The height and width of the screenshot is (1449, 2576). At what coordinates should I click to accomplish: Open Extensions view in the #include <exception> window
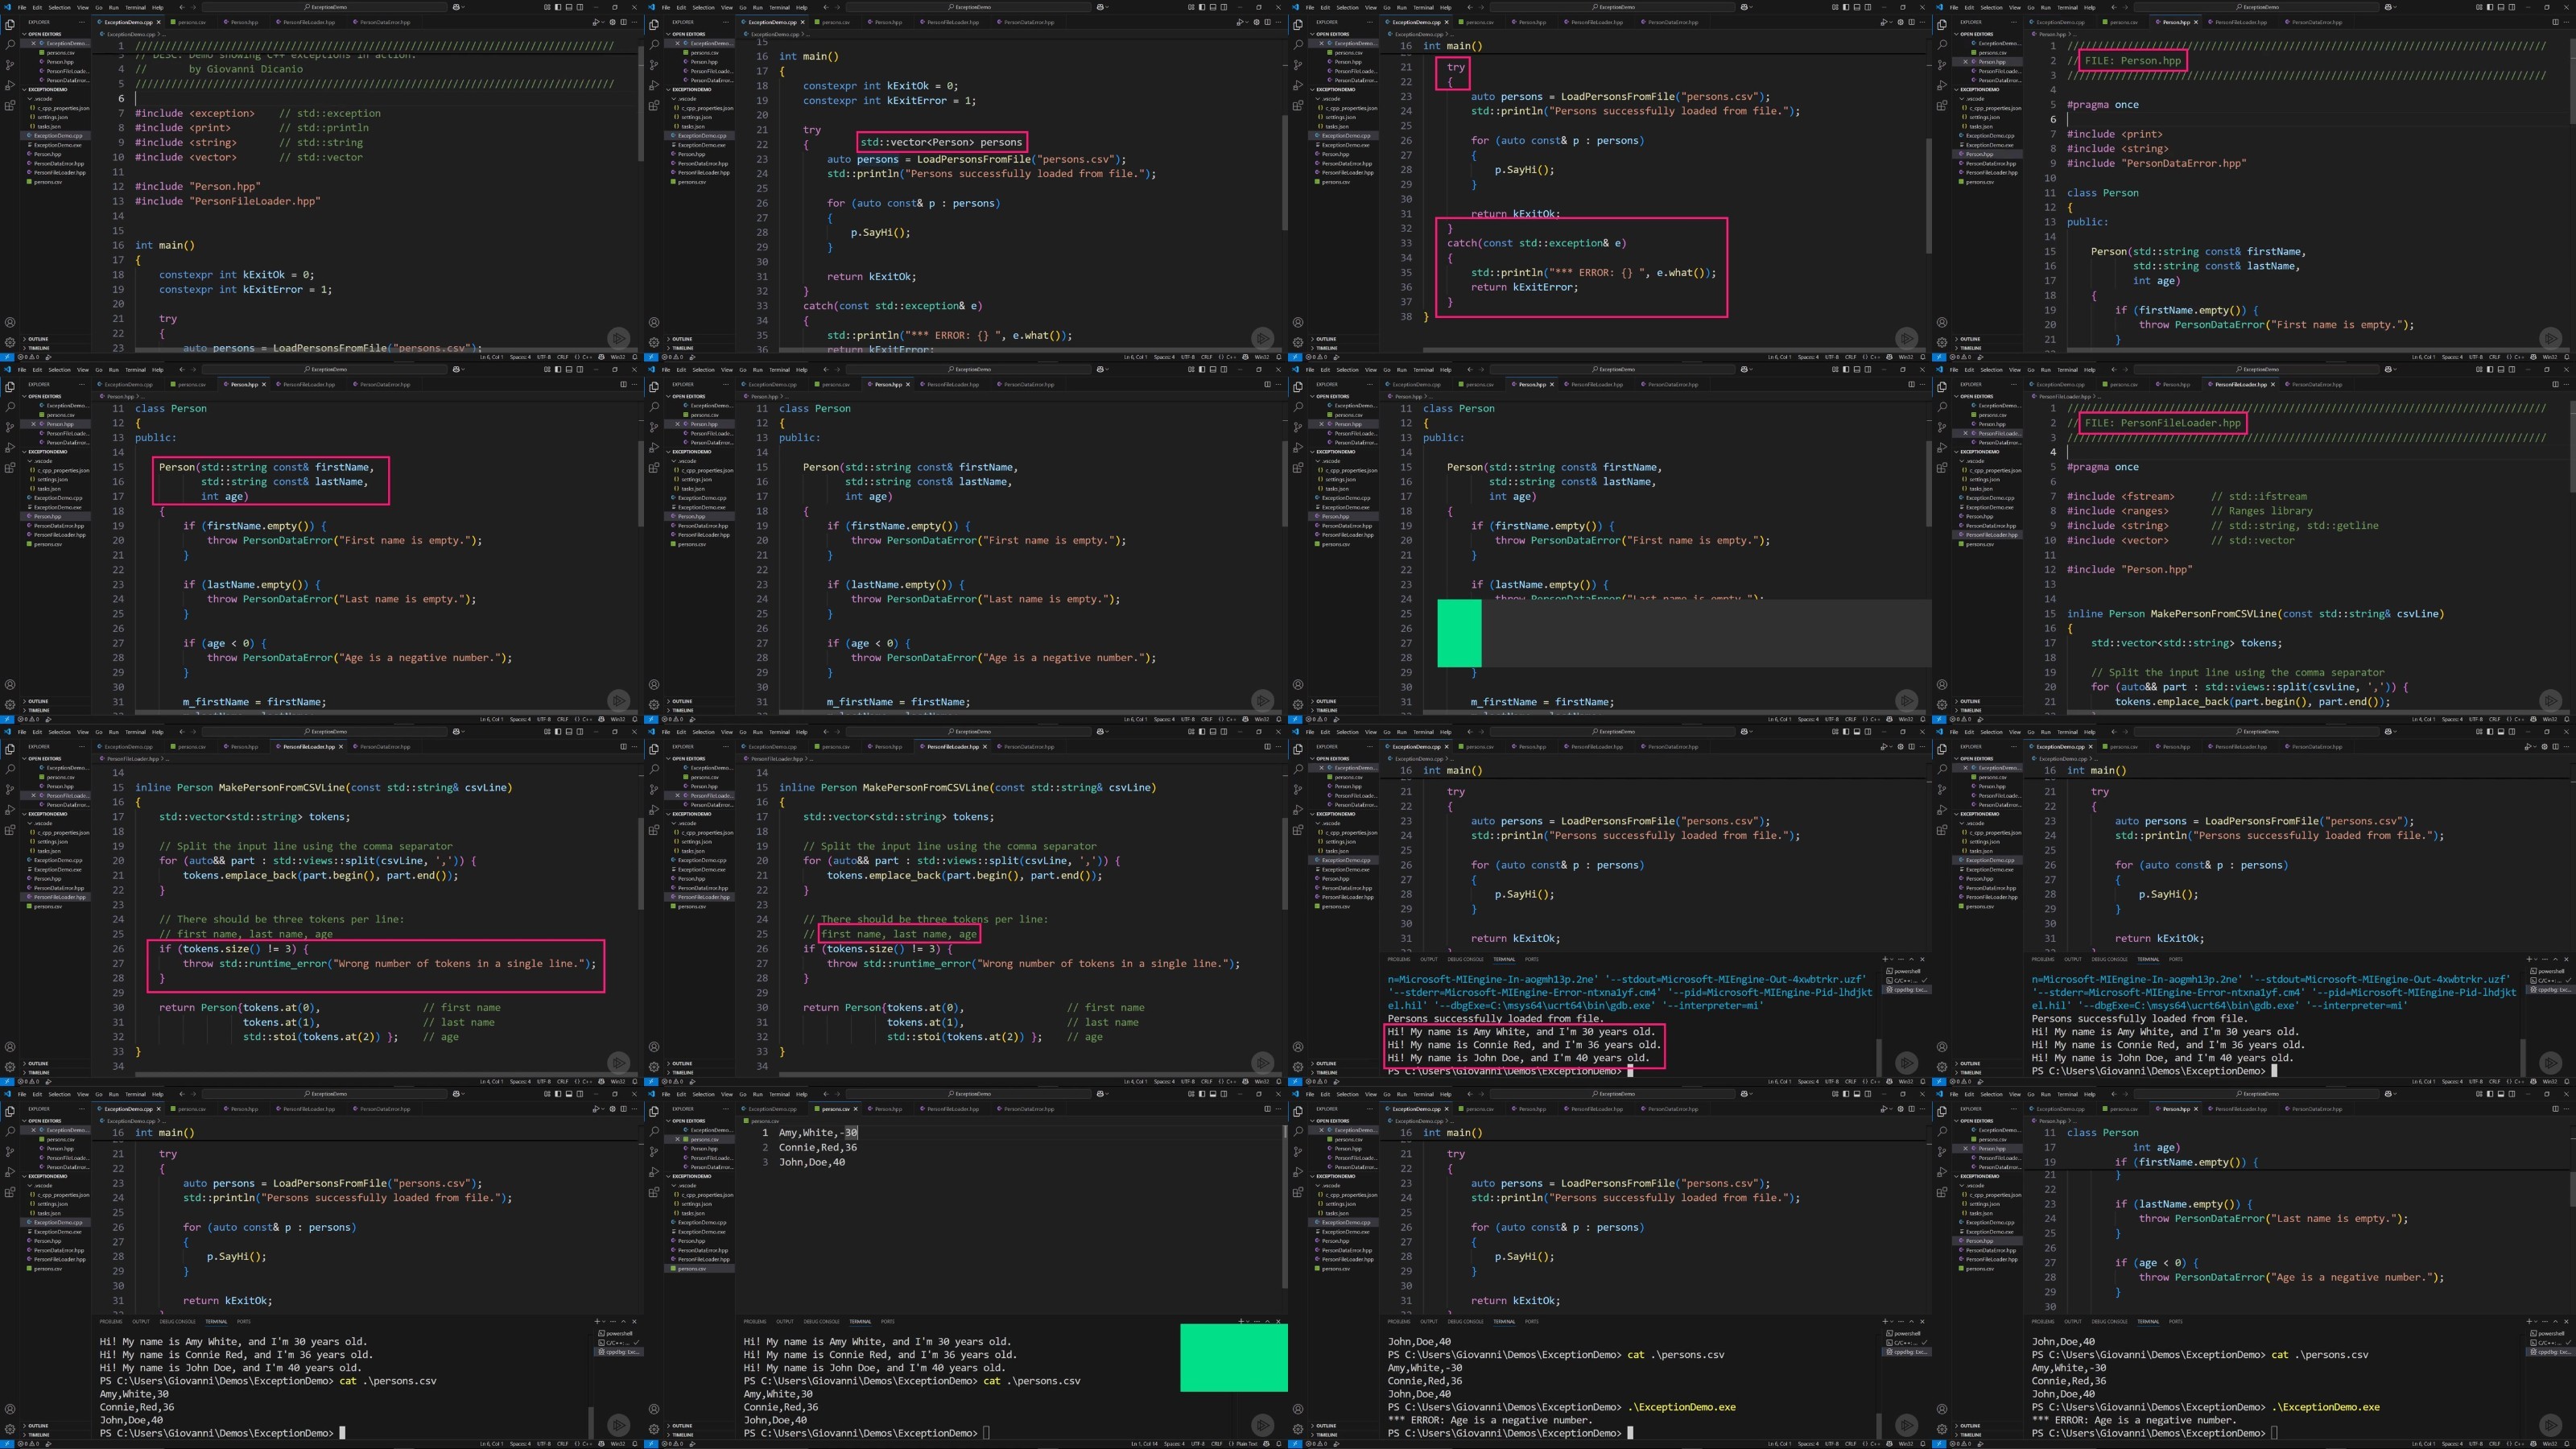[10, 105]
